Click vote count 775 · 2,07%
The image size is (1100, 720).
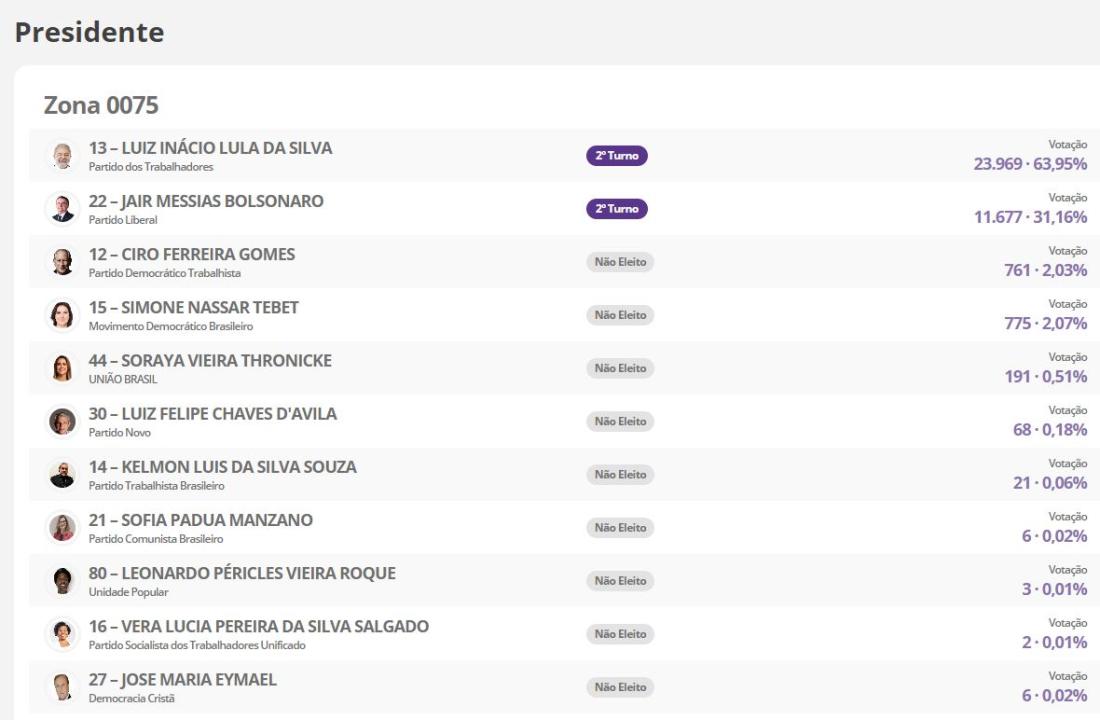(x=1045, y=324)
